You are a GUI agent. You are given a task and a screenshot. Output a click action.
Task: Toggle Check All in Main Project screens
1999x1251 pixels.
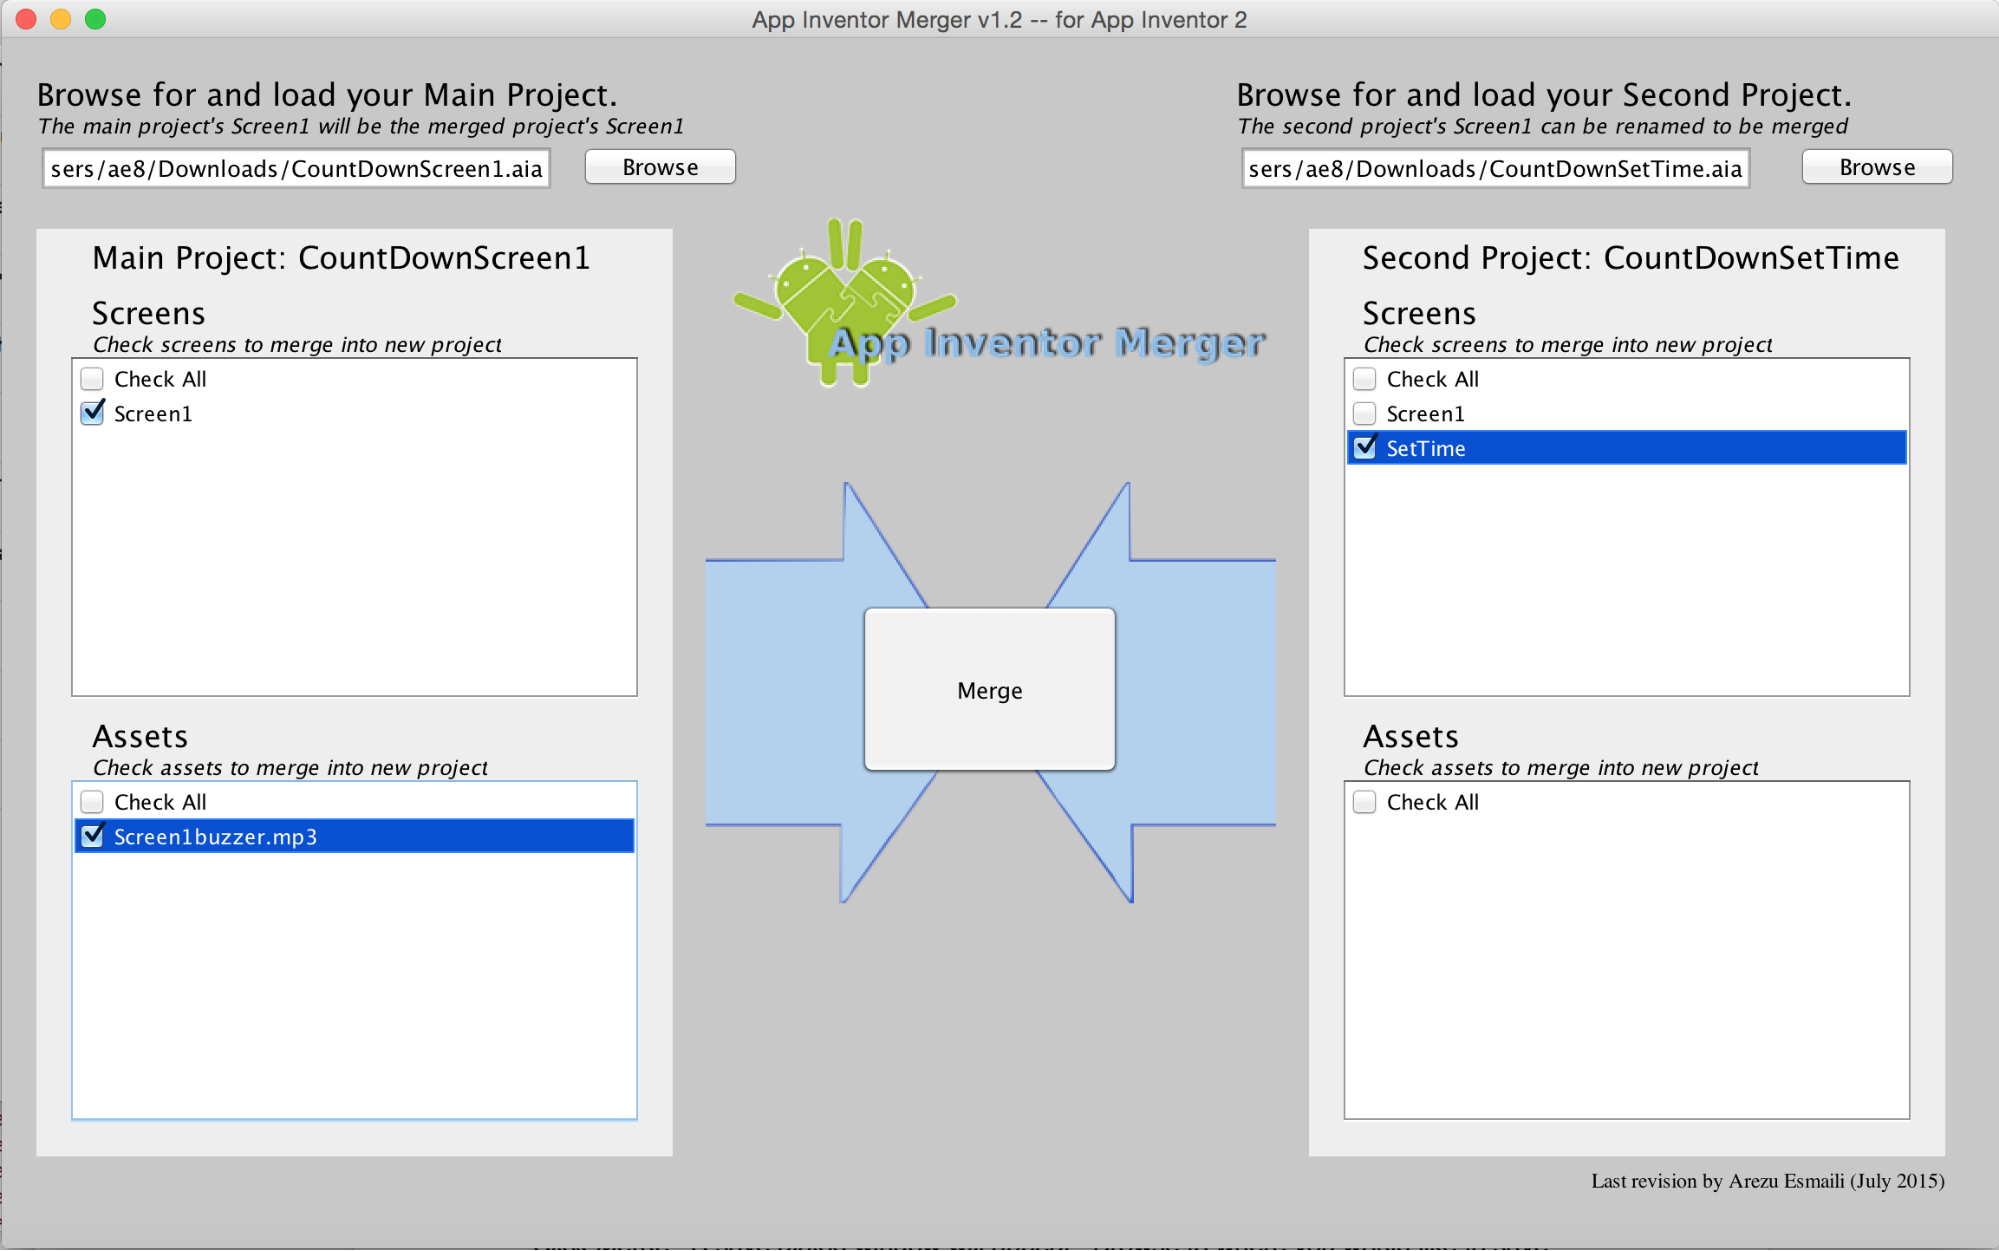point(92,379)
